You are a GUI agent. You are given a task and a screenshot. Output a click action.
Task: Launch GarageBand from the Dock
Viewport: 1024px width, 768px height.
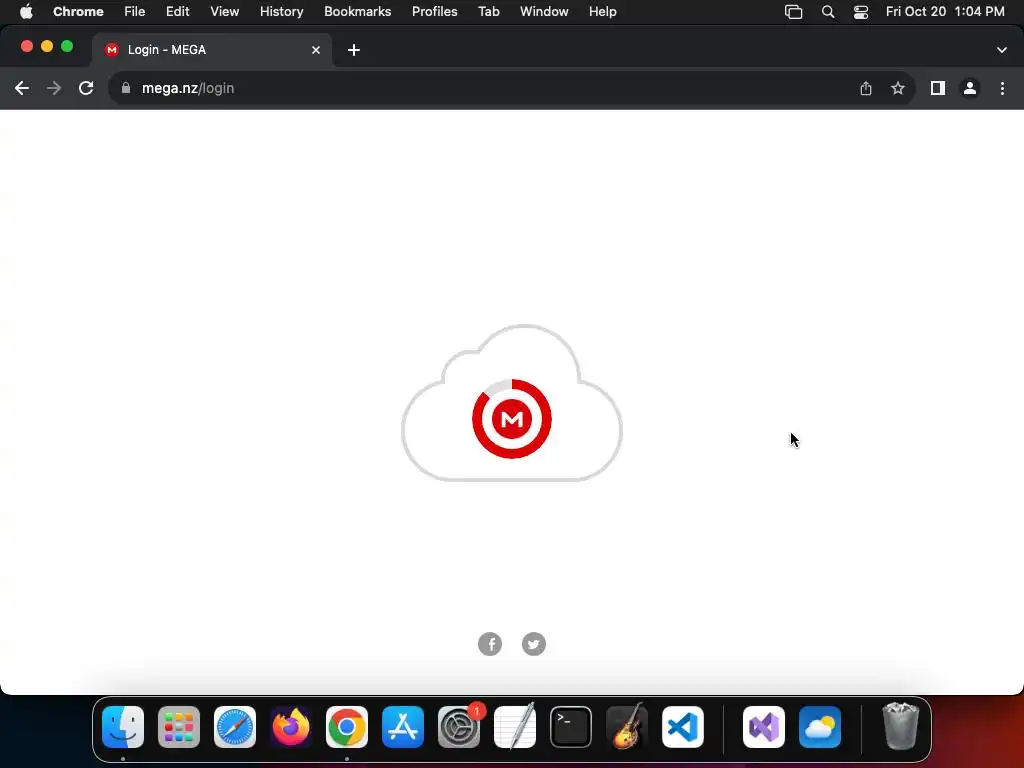point(627,727)
